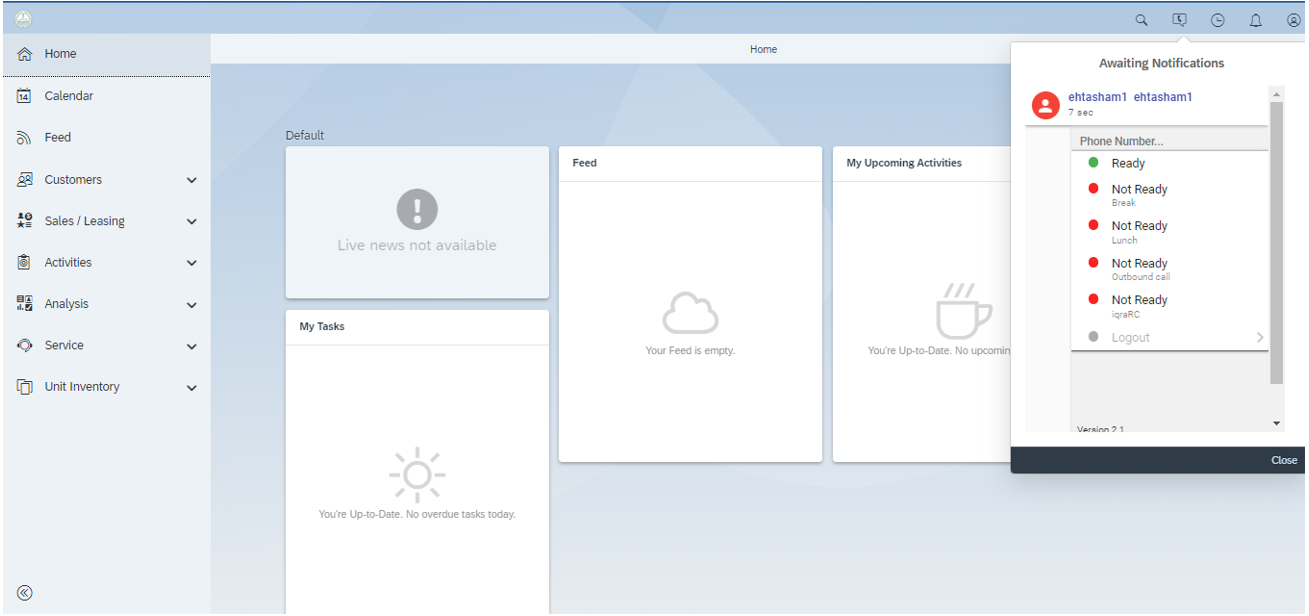The width and height of the screenshot is (1309, 616).
Task: Click the Phone Number input field
Action: pos(1168,141)
